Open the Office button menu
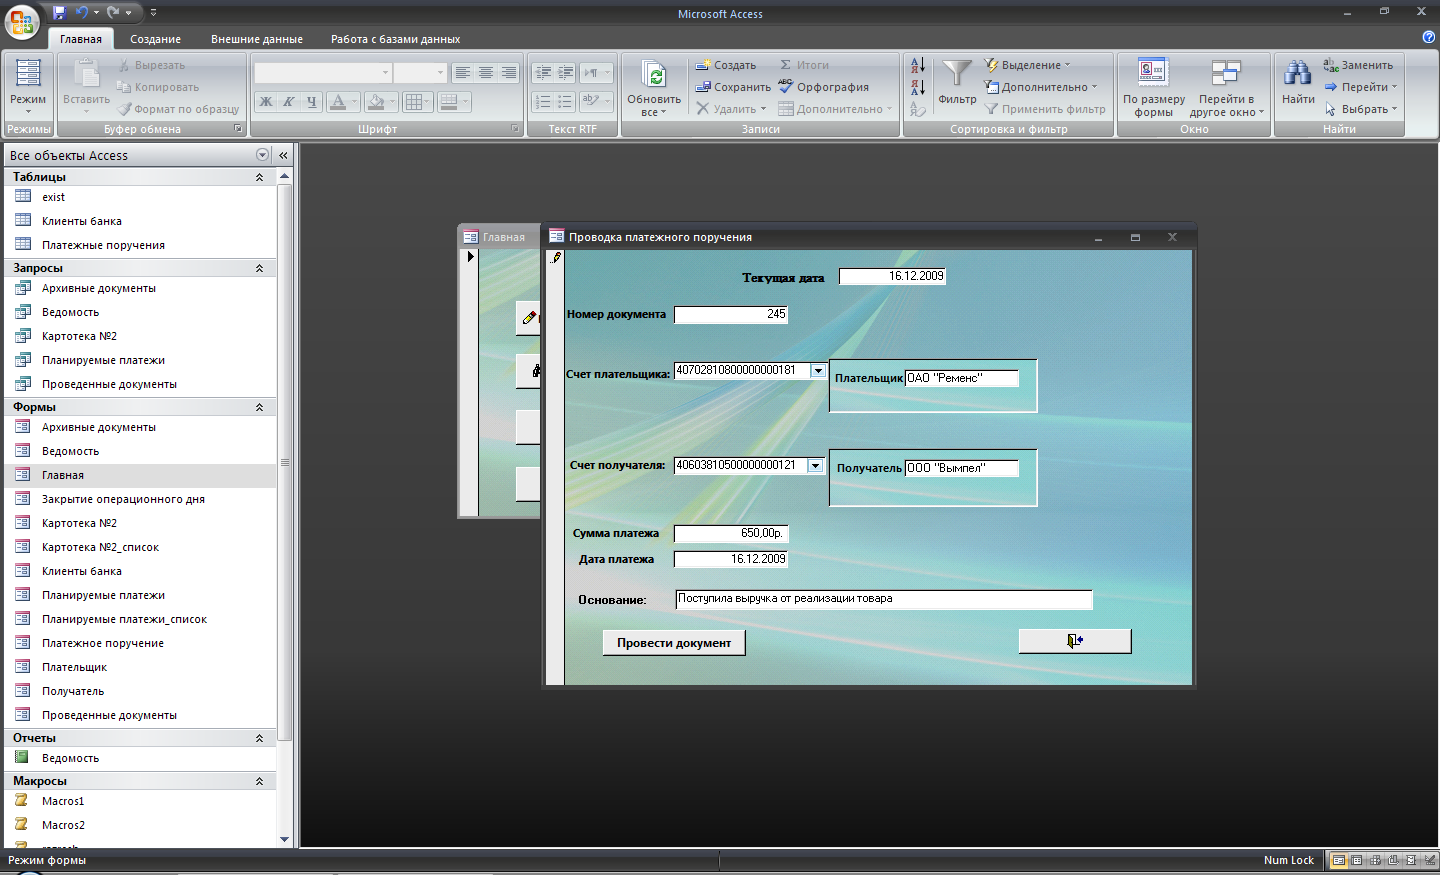Image resolution: width=1440 pixels, height=875 pixels. tap(22, 22)
